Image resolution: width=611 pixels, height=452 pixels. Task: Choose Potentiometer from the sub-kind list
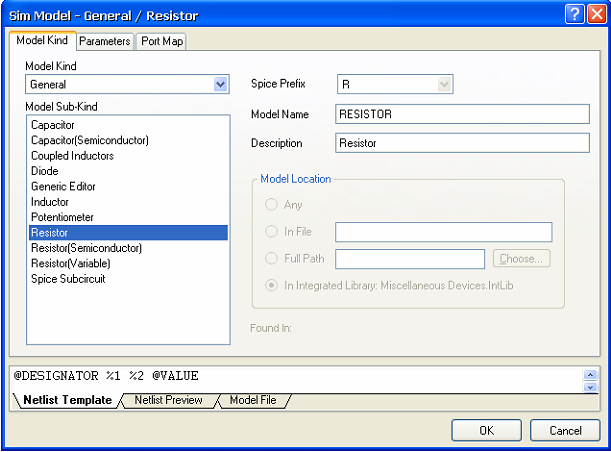62,217
